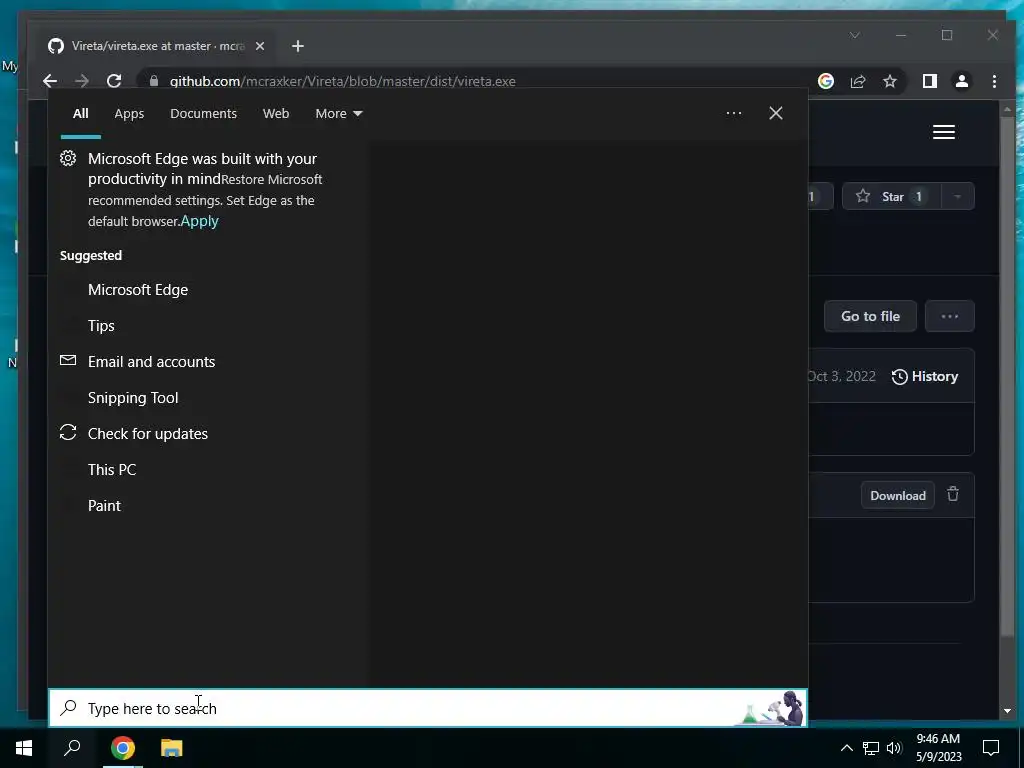Image resolution: width=1024 pixels, height=768 pixels.
Task: Click the Chrome forward arrow
Action: click(82, 81)
